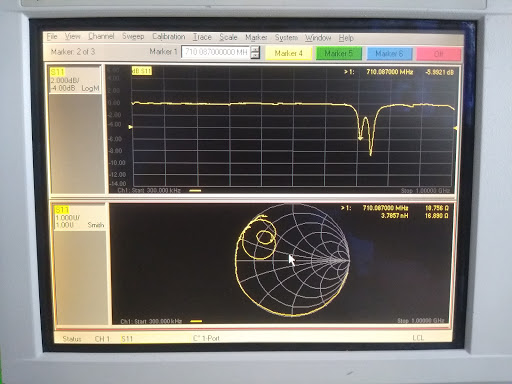Image resolution: width=512 pixels, height=384 pixels.
Task: Click the Marker 1 frequency stepper arrows
Action: tap(255, 52)
